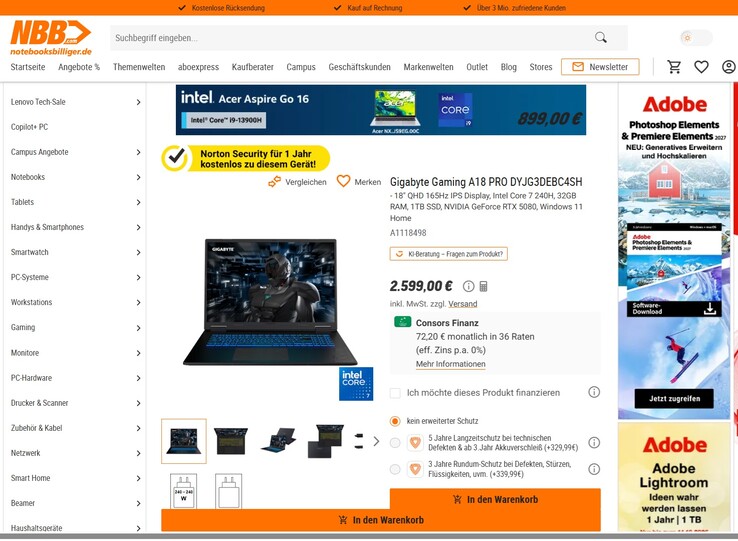This screenshot has width=738, height=541.
Task: Select the 3 Jahre Rundum-Schutz radio option
Action: click(395, 469)
